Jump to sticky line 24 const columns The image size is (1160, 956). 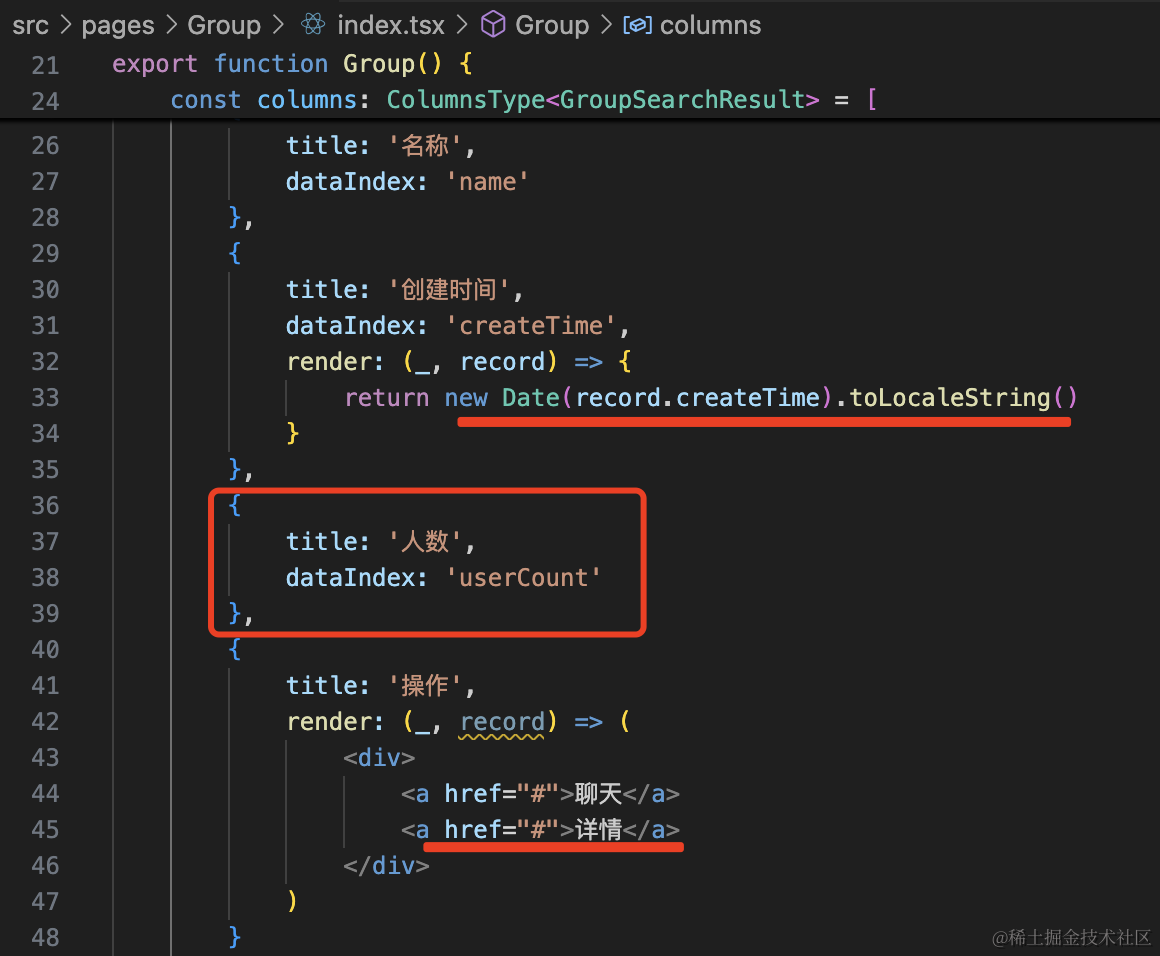pyautogui.click(x=520, y=100)
